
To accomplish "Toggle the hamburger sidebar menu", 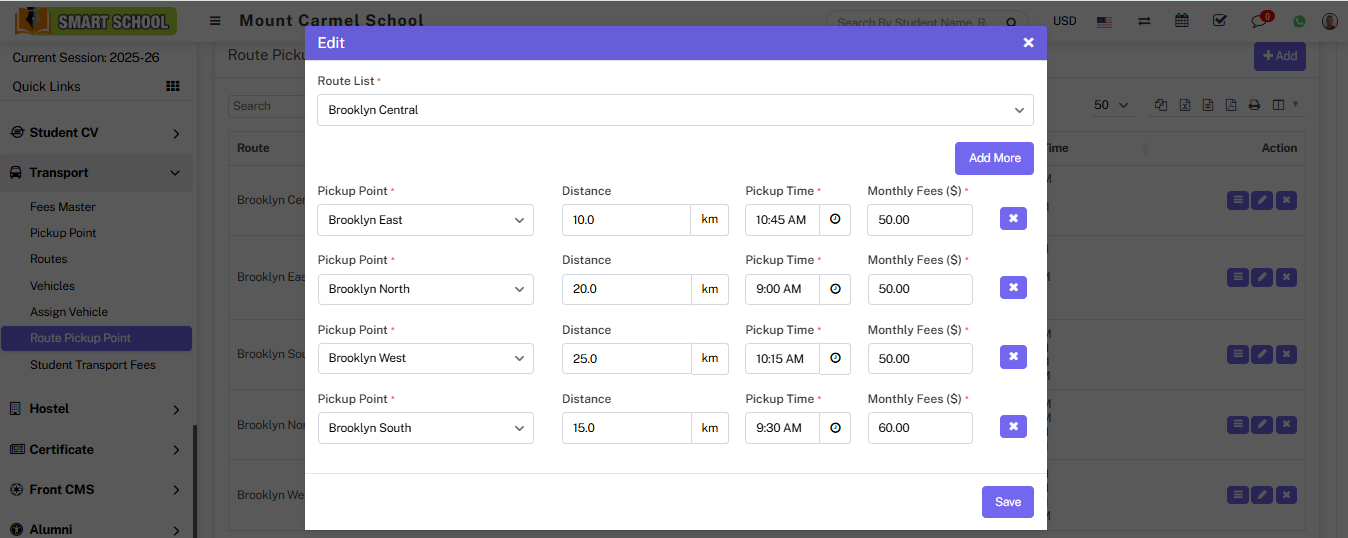I will click(215, 21).
